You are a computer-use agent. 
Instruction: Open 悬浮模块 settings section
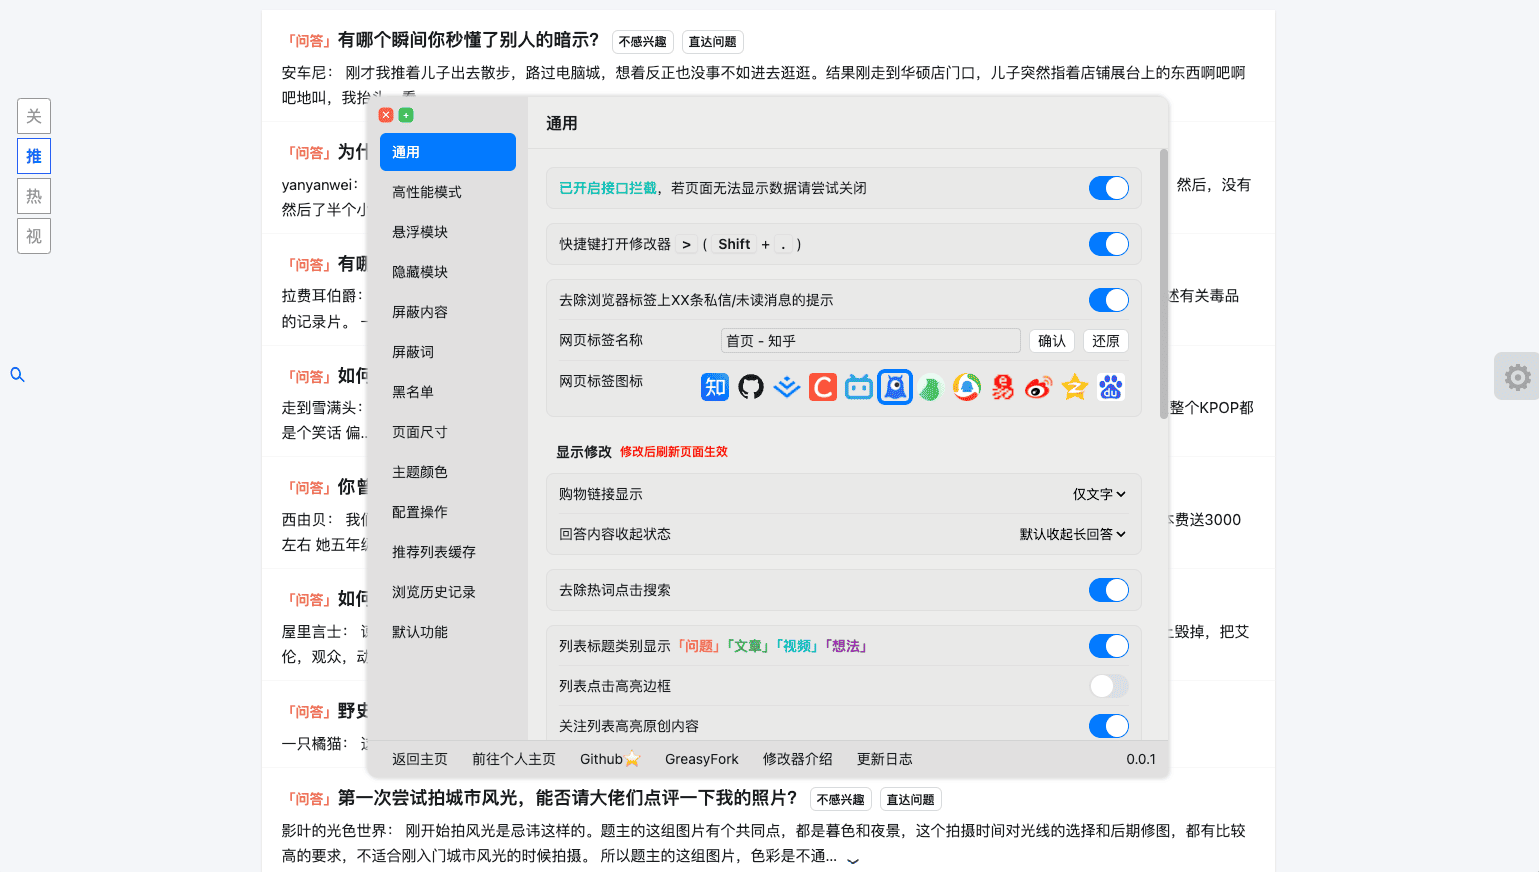448,232
